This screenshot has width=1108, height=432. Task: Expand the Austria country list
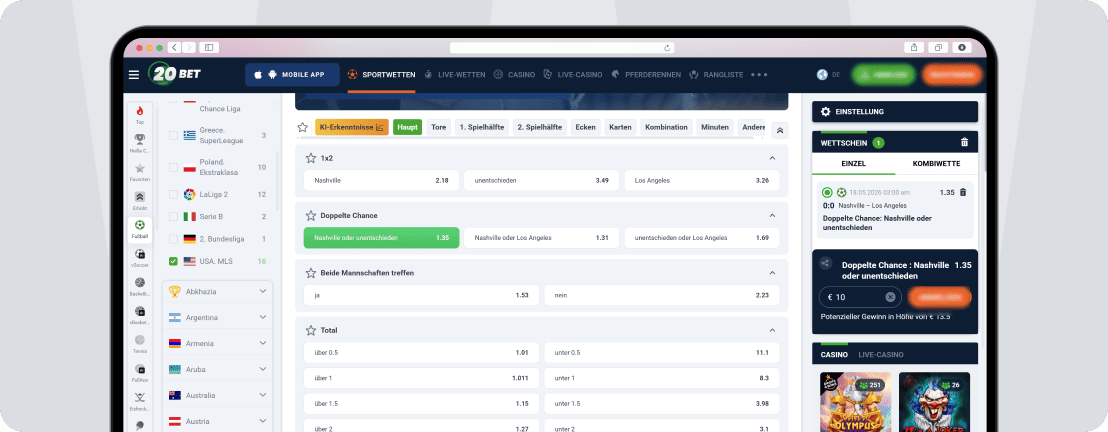218,421
